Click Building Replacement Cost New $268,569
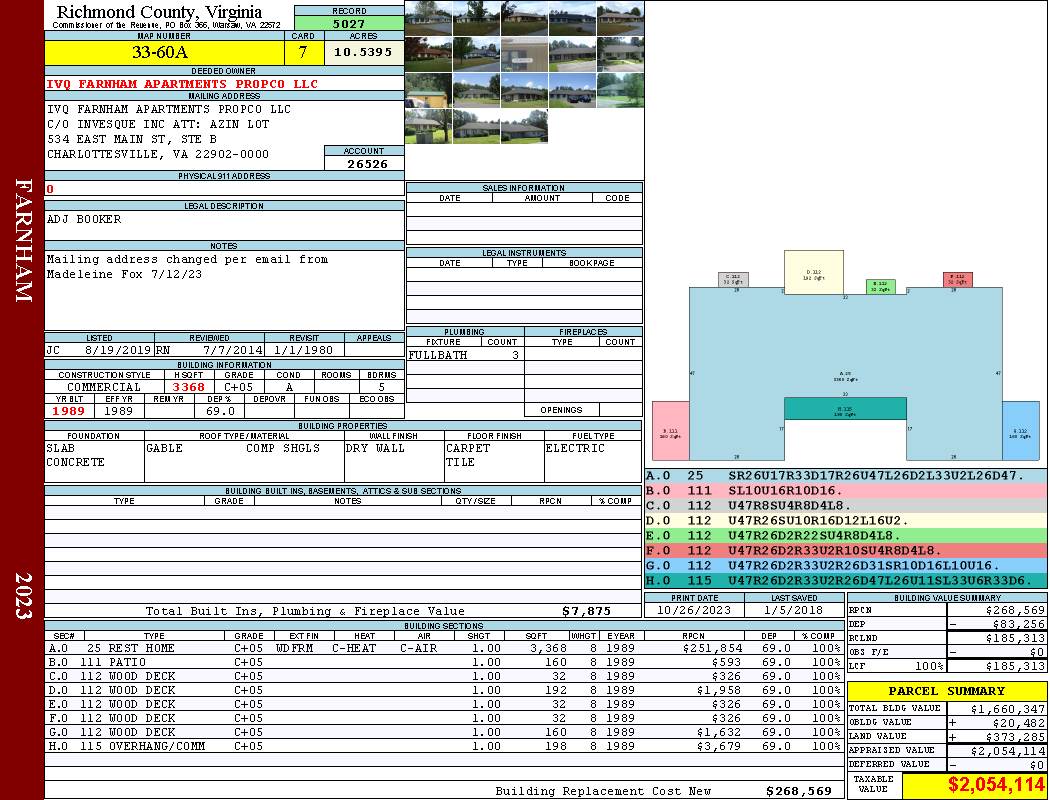This screenshot has height=800, width=1050. click(x=799, y=791)
